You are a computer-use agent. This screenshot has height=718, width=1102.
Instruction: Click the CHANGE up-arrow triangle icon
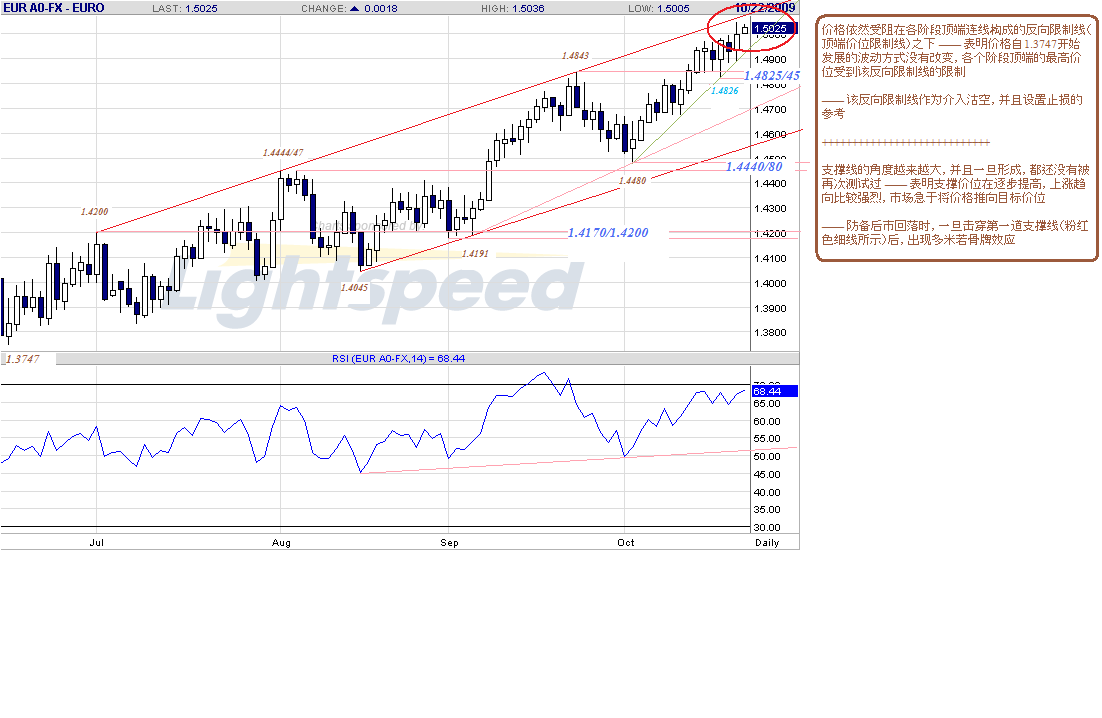[x=354, y=8]
